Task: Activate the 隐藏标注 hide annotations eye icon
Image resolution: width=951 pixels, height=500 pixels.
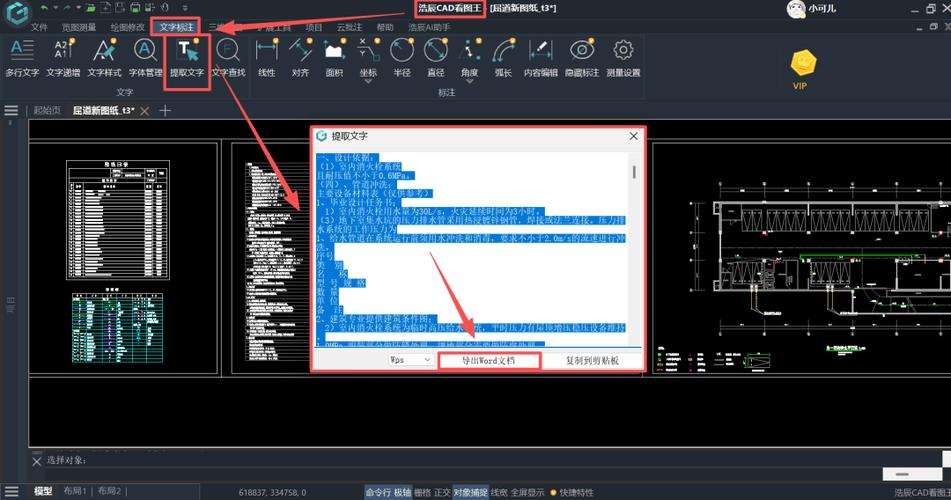Action: click(x=582, y=58)
